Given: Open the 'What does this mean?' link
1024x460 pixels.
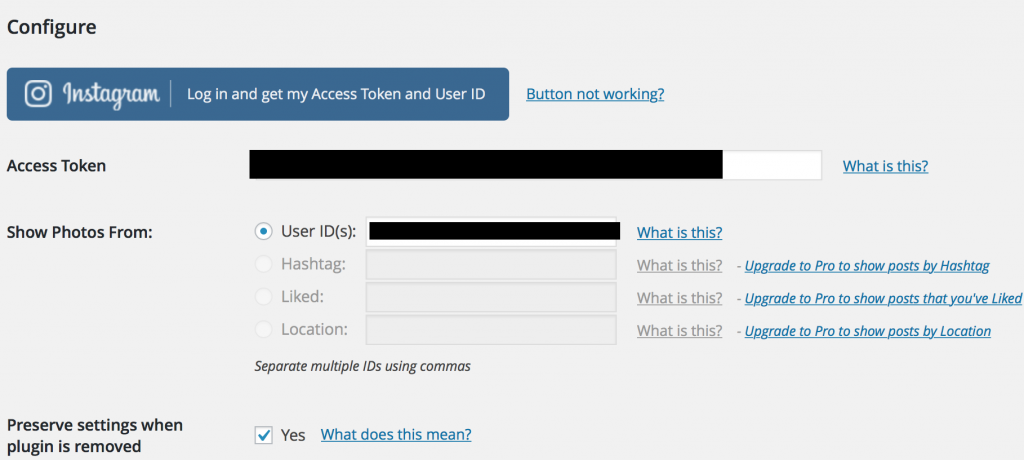Looking at the screenshot, I should tap(395, 435).
